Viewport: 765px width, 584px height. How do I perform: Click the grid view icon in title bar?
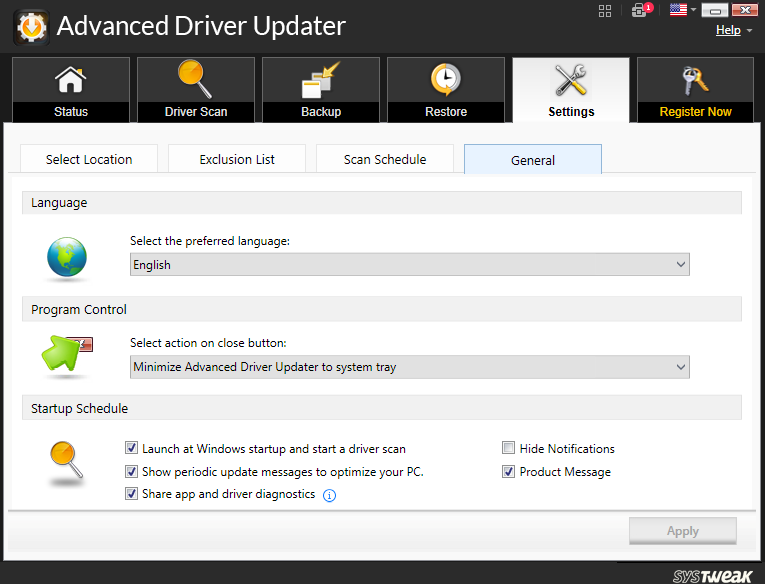coord(604,11)
